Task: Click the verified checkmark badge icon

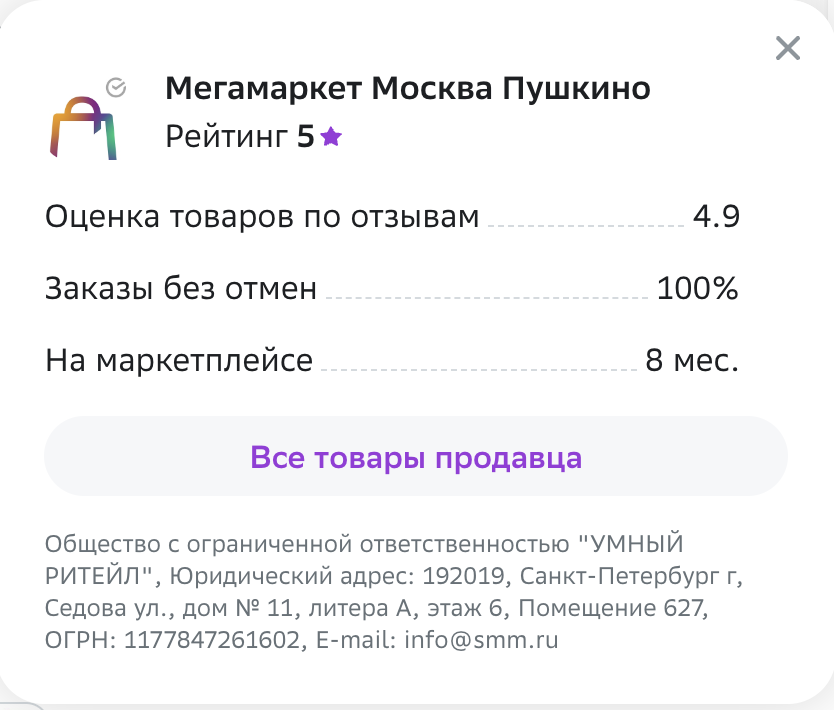Action: point(116,88)
